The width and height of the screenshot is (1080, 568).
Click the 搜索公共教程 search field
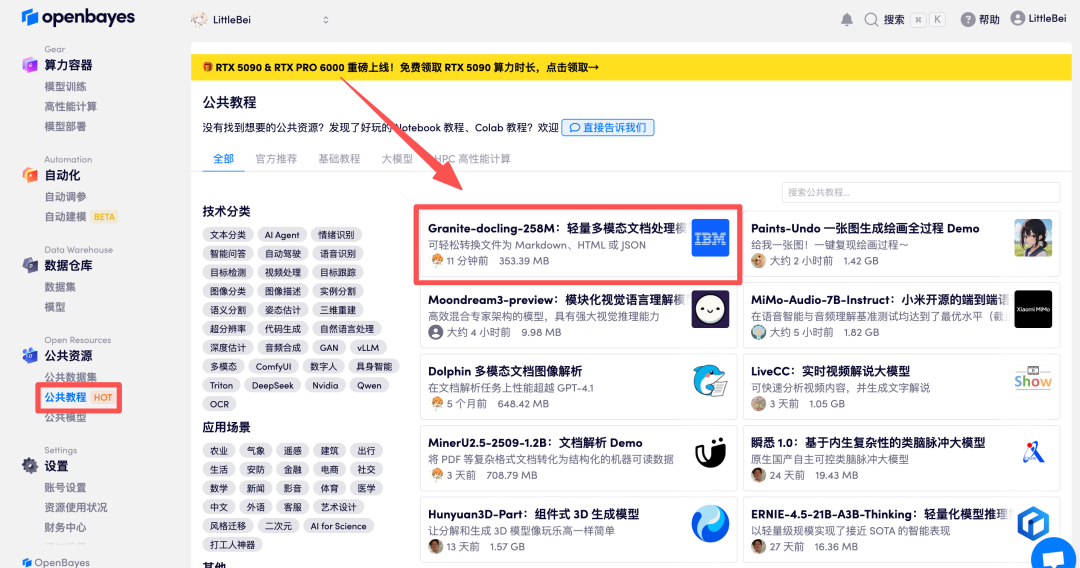point(921,192)
